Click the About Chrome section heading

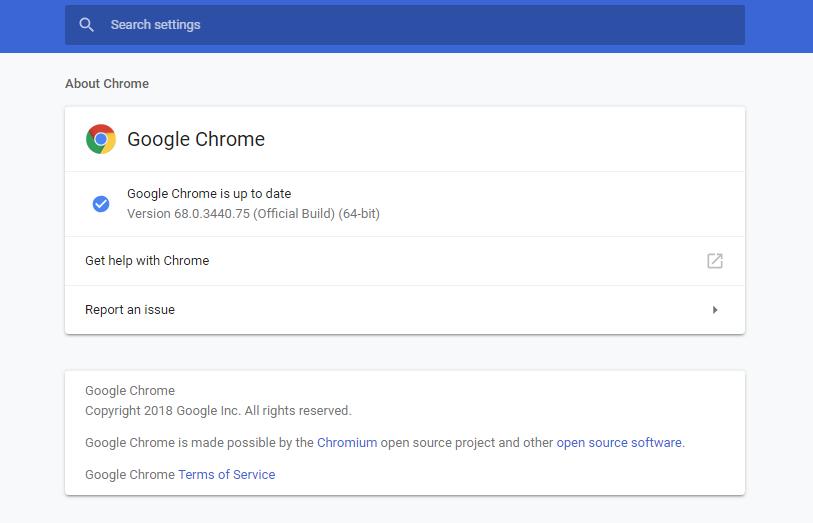pos(107,84)
